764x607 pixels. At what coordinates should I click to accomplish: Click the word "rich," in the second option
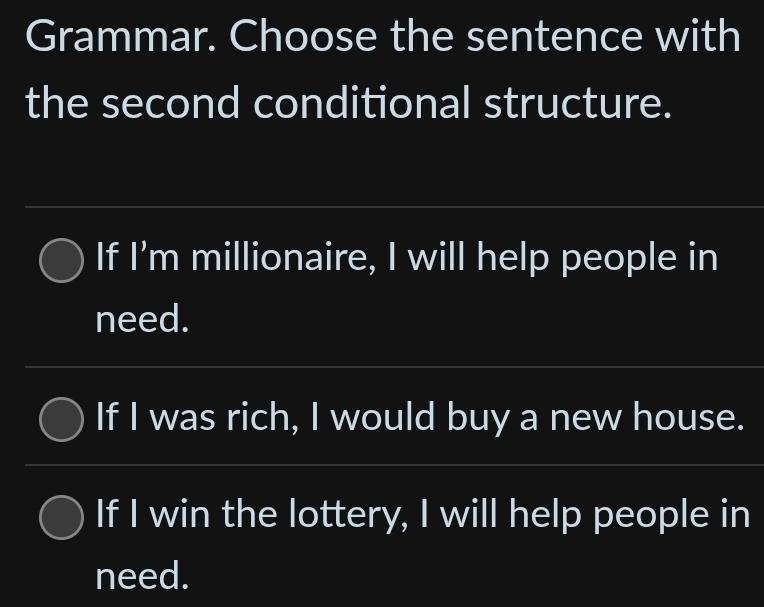pyautogui.click(x=264, y=417)
